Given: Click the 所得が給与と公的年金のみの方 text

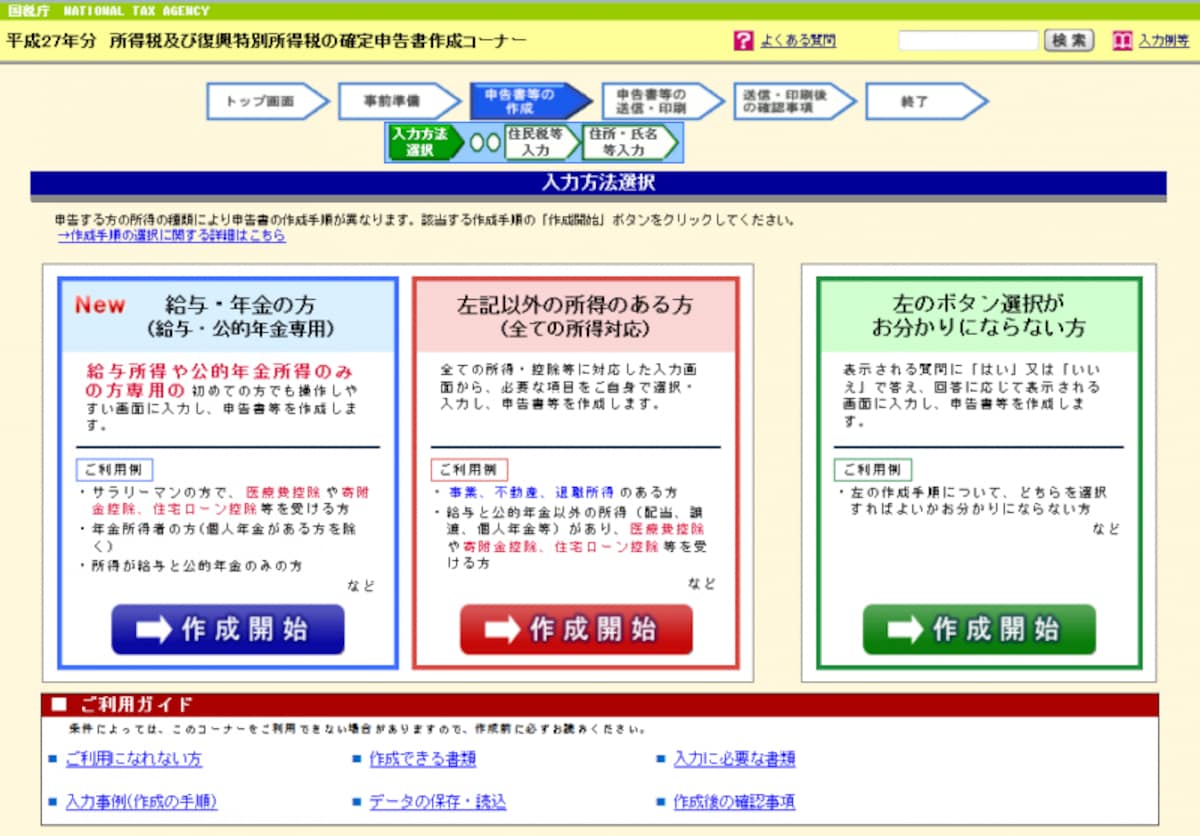Looking at the screenshot, I should 197,566.
